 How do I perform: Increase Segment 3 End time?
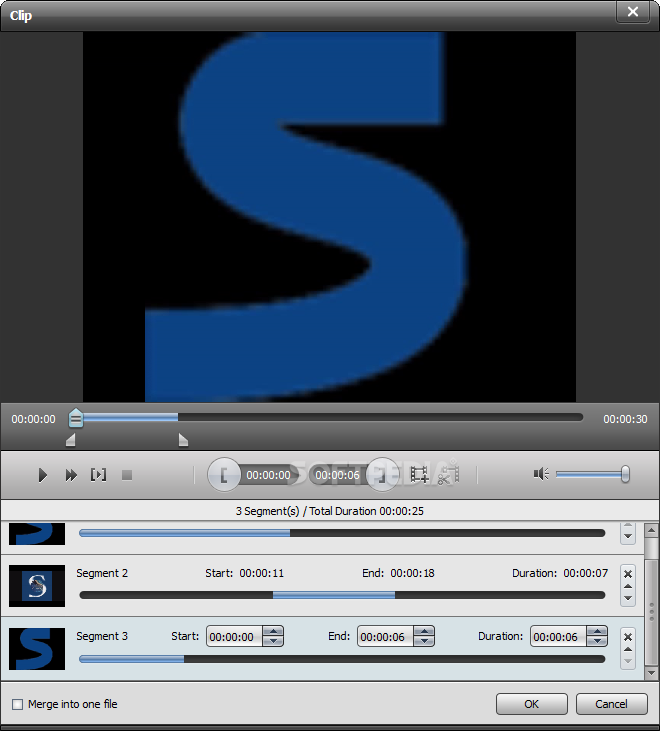coord(424,632)
